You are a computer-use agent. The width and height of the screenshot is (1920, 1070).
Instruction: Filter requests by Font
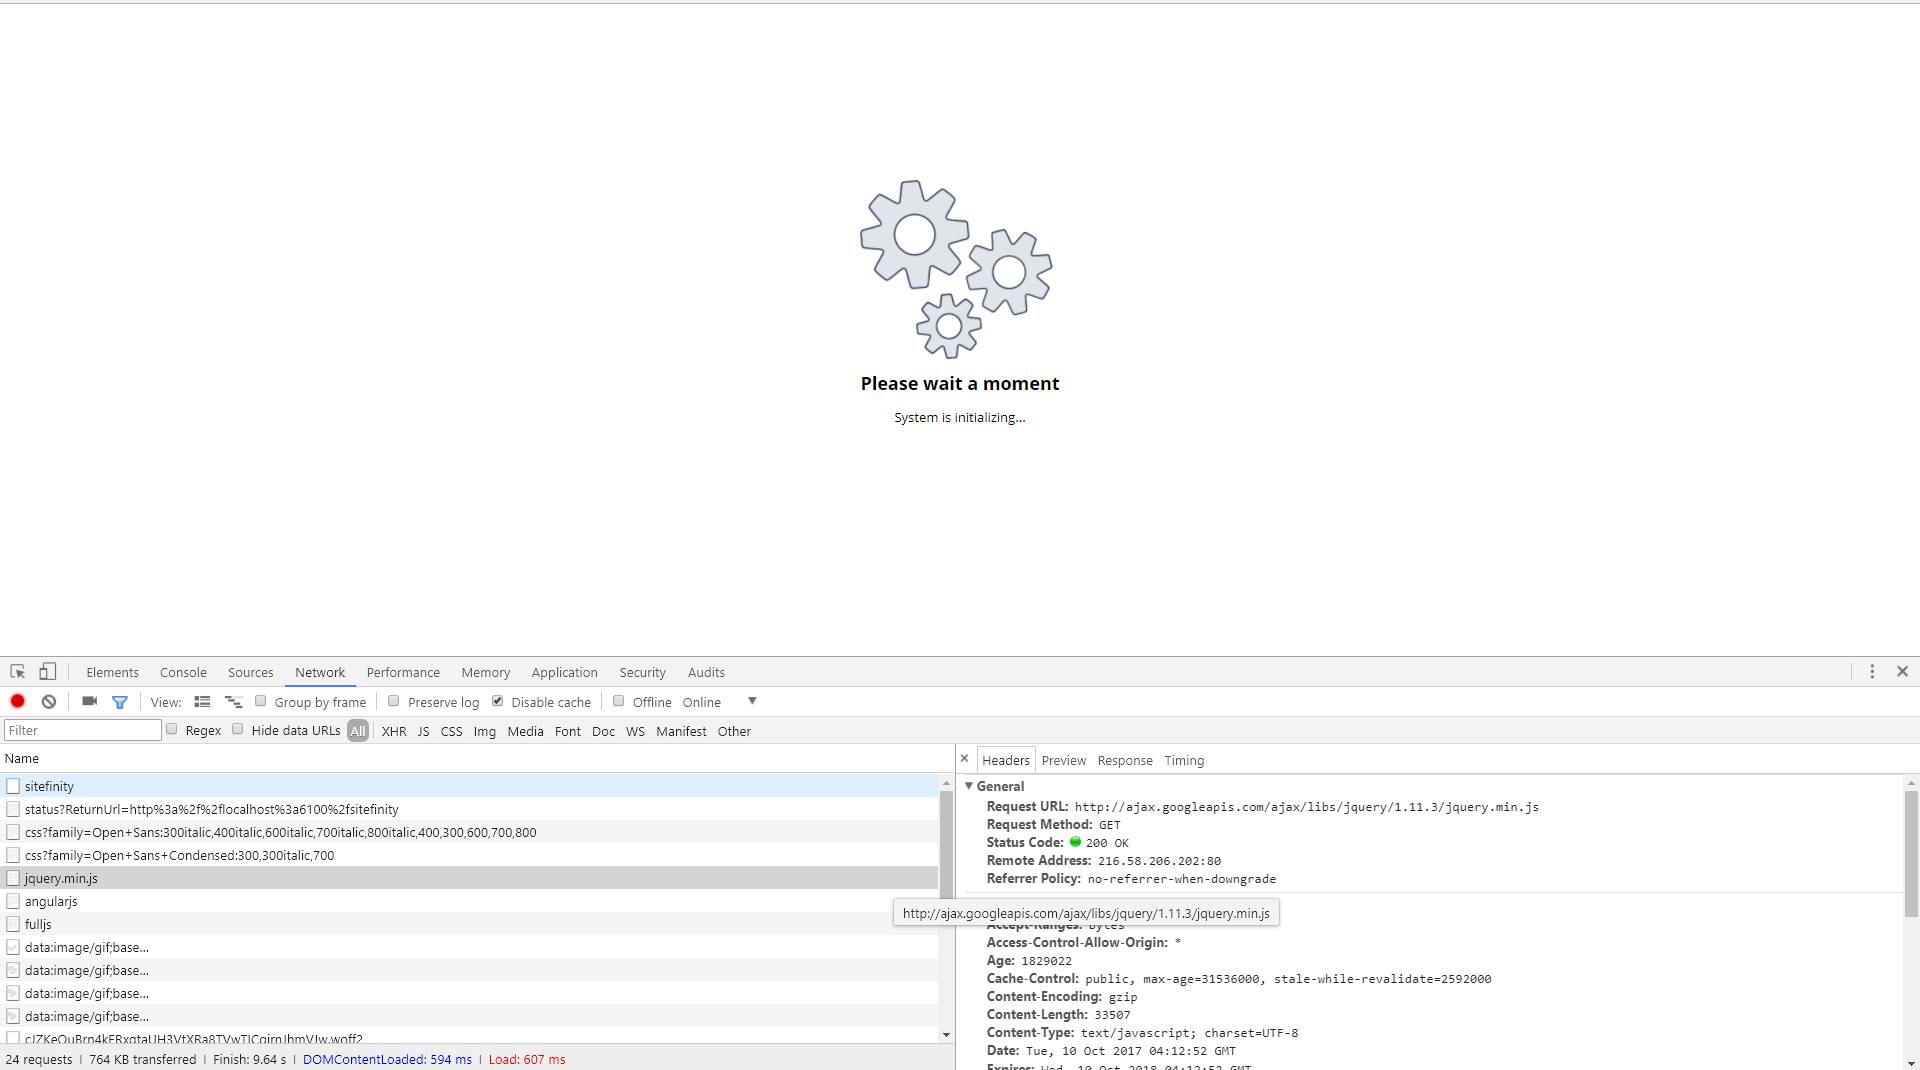[x=568, y=731]
